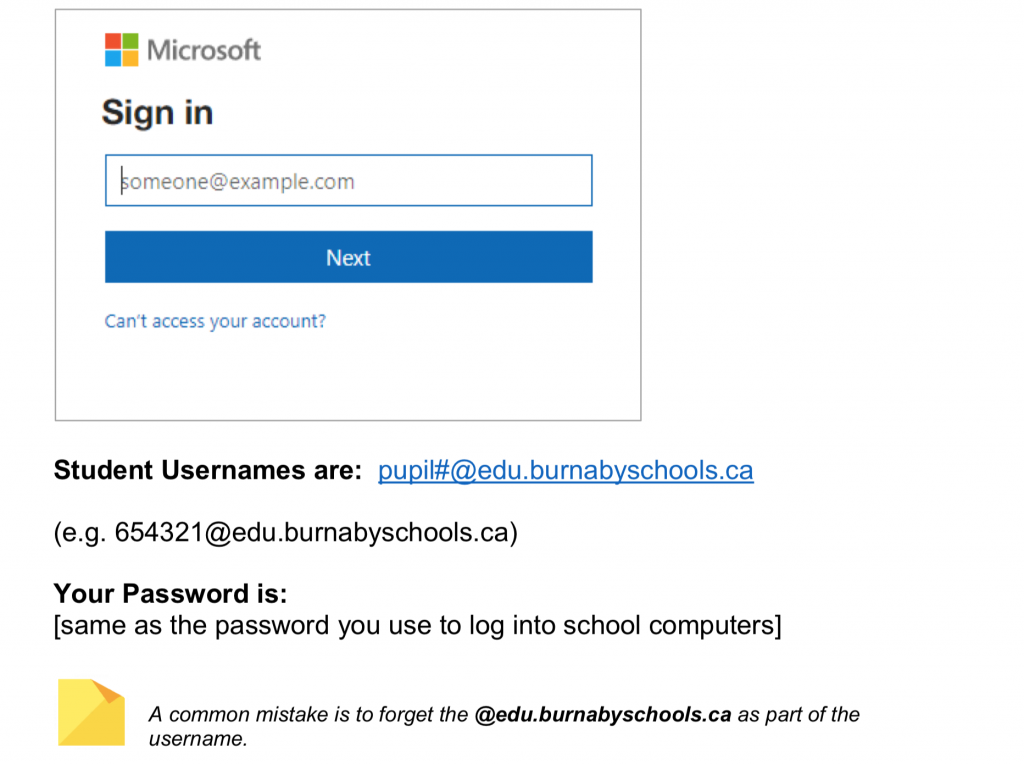The width and height of the screenshot is (1024, 764).
Task: Click the yellow square in Microsoft logo
Action: [130, 58]
